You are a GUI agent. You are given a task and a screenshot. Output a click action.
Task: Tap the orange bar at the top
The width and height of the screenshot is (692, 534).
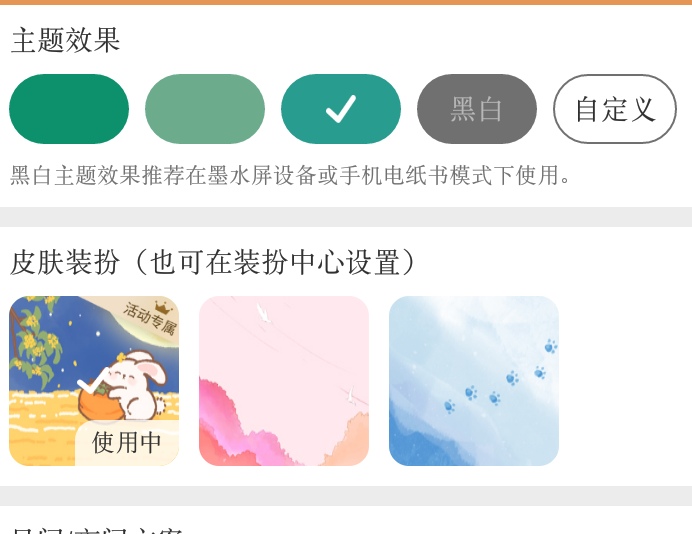tap(346, 2)
